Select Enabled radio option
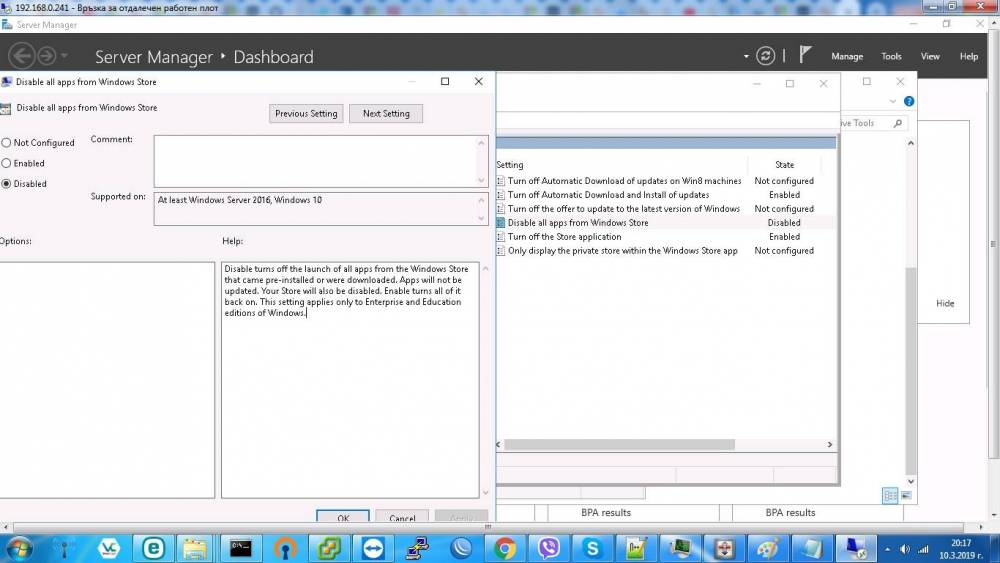The image size is (1000, 563). [x=6, y=163]
